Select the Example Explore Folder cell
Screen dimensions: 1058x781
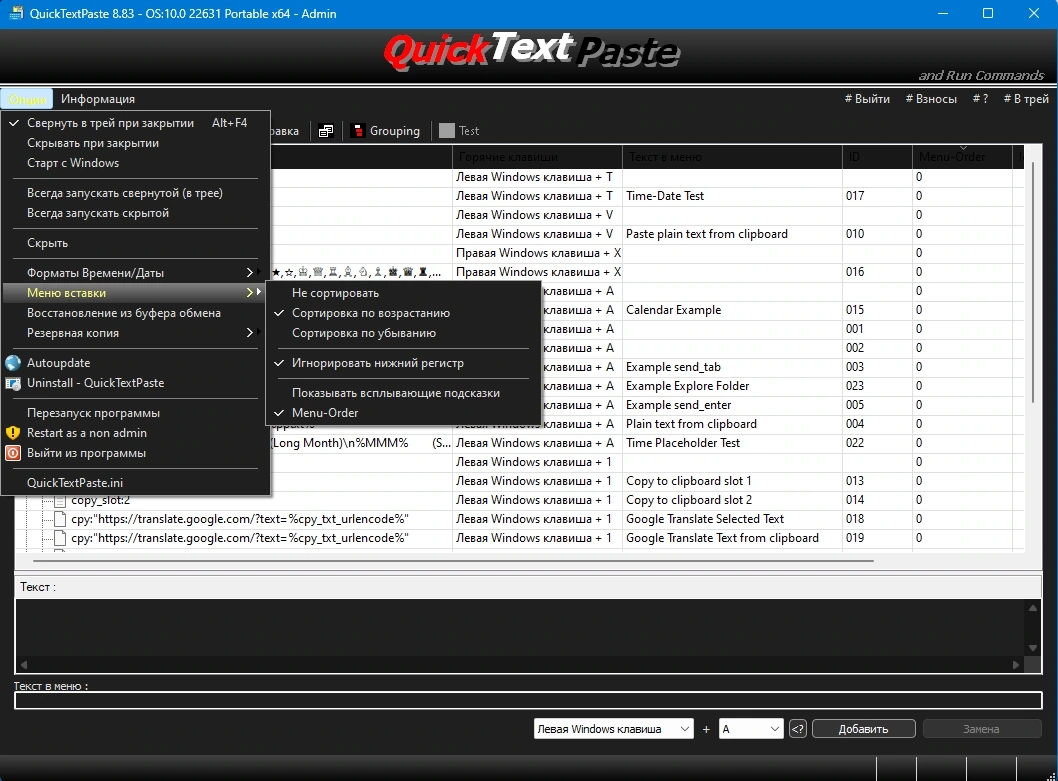coord(732,386)
